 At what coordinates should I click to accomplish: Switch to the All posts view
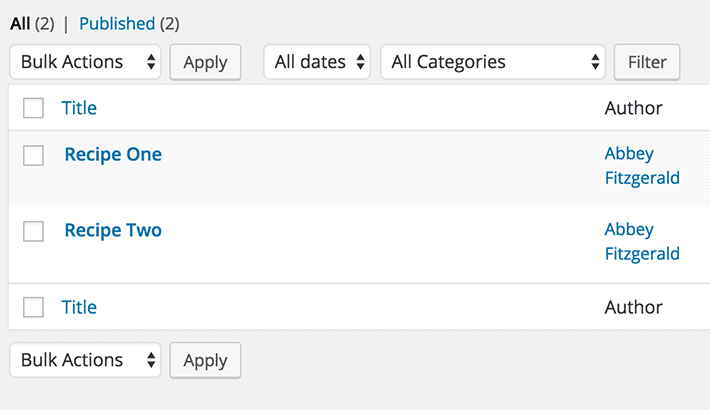tap(20, 23)
